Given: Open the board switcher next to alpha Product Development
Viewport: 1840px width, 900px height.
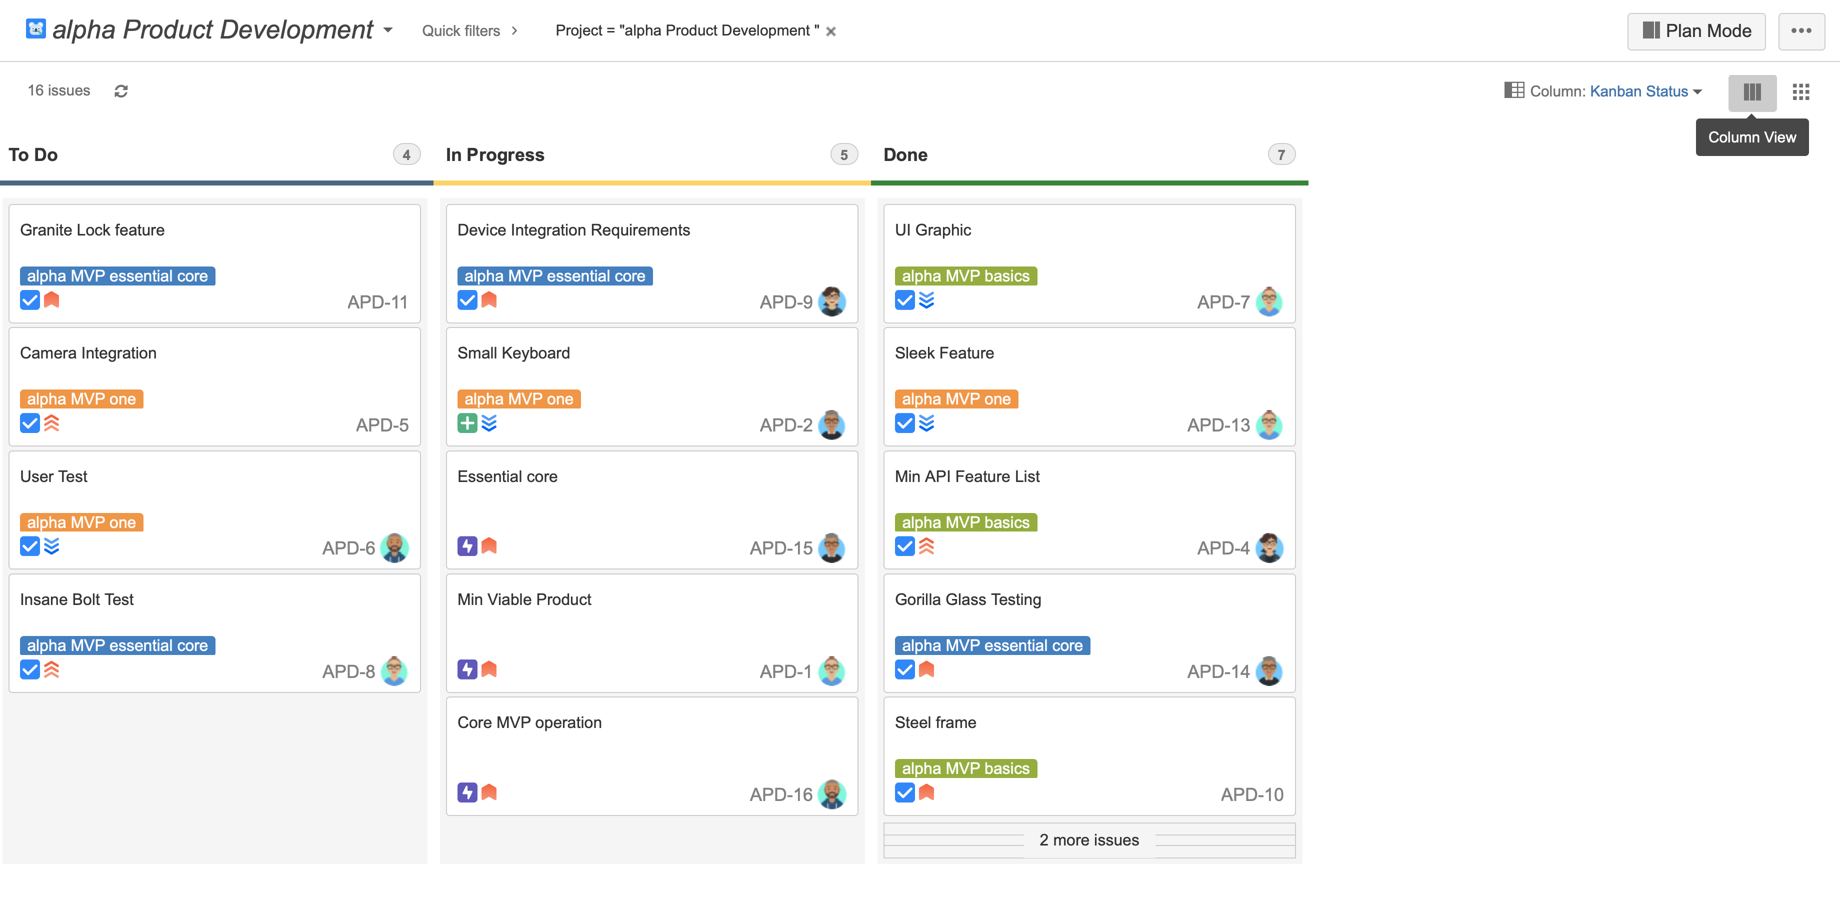Looking at the screenshot, I should pyautogui.click(x=387, y=30).
